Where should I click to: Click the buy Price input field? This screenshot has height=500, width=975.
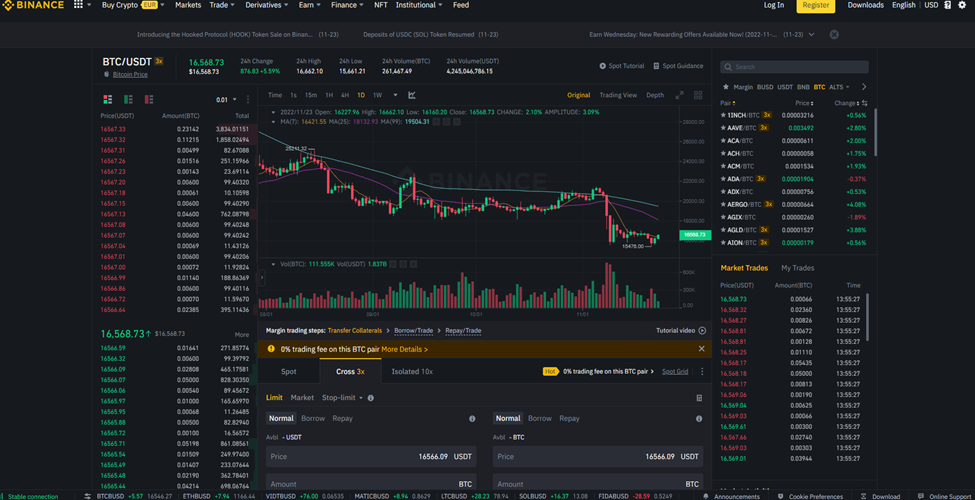tap(371, 456)
